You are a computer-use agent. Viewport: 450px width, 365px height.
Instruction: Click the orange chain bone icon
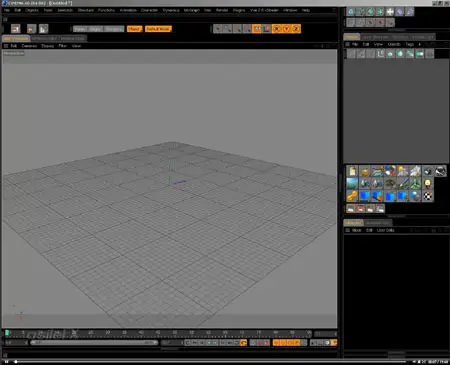pyautogui.click(x=352, y=196)
